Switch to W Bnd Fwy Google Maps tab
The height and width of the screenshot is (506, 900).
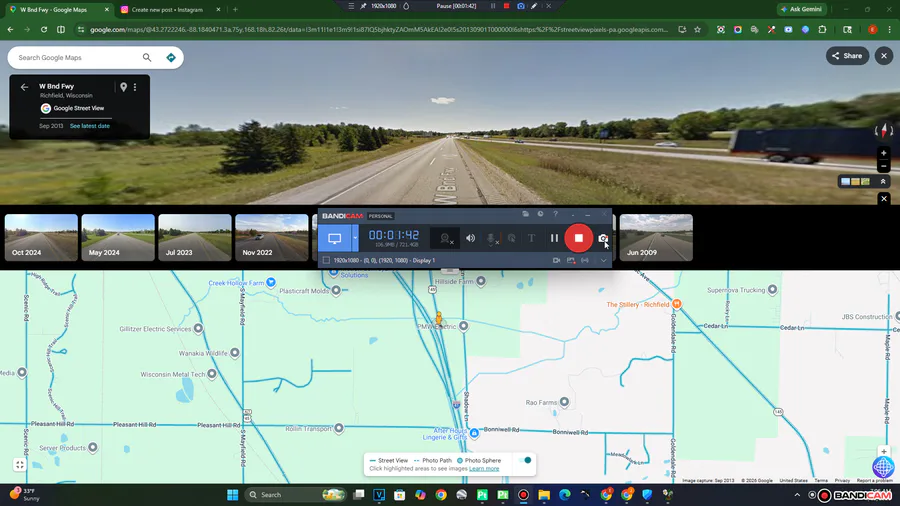pos(60,9)
